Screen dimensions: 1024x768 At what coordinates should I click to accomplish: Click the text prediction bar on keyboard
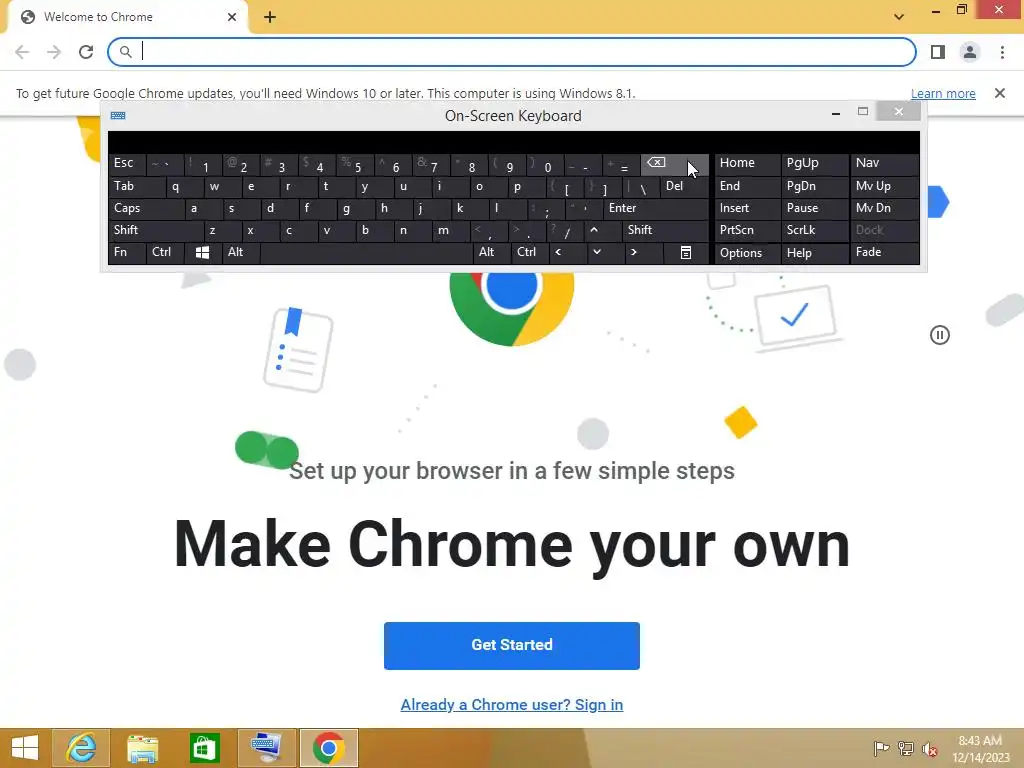[x=513, y=142]
